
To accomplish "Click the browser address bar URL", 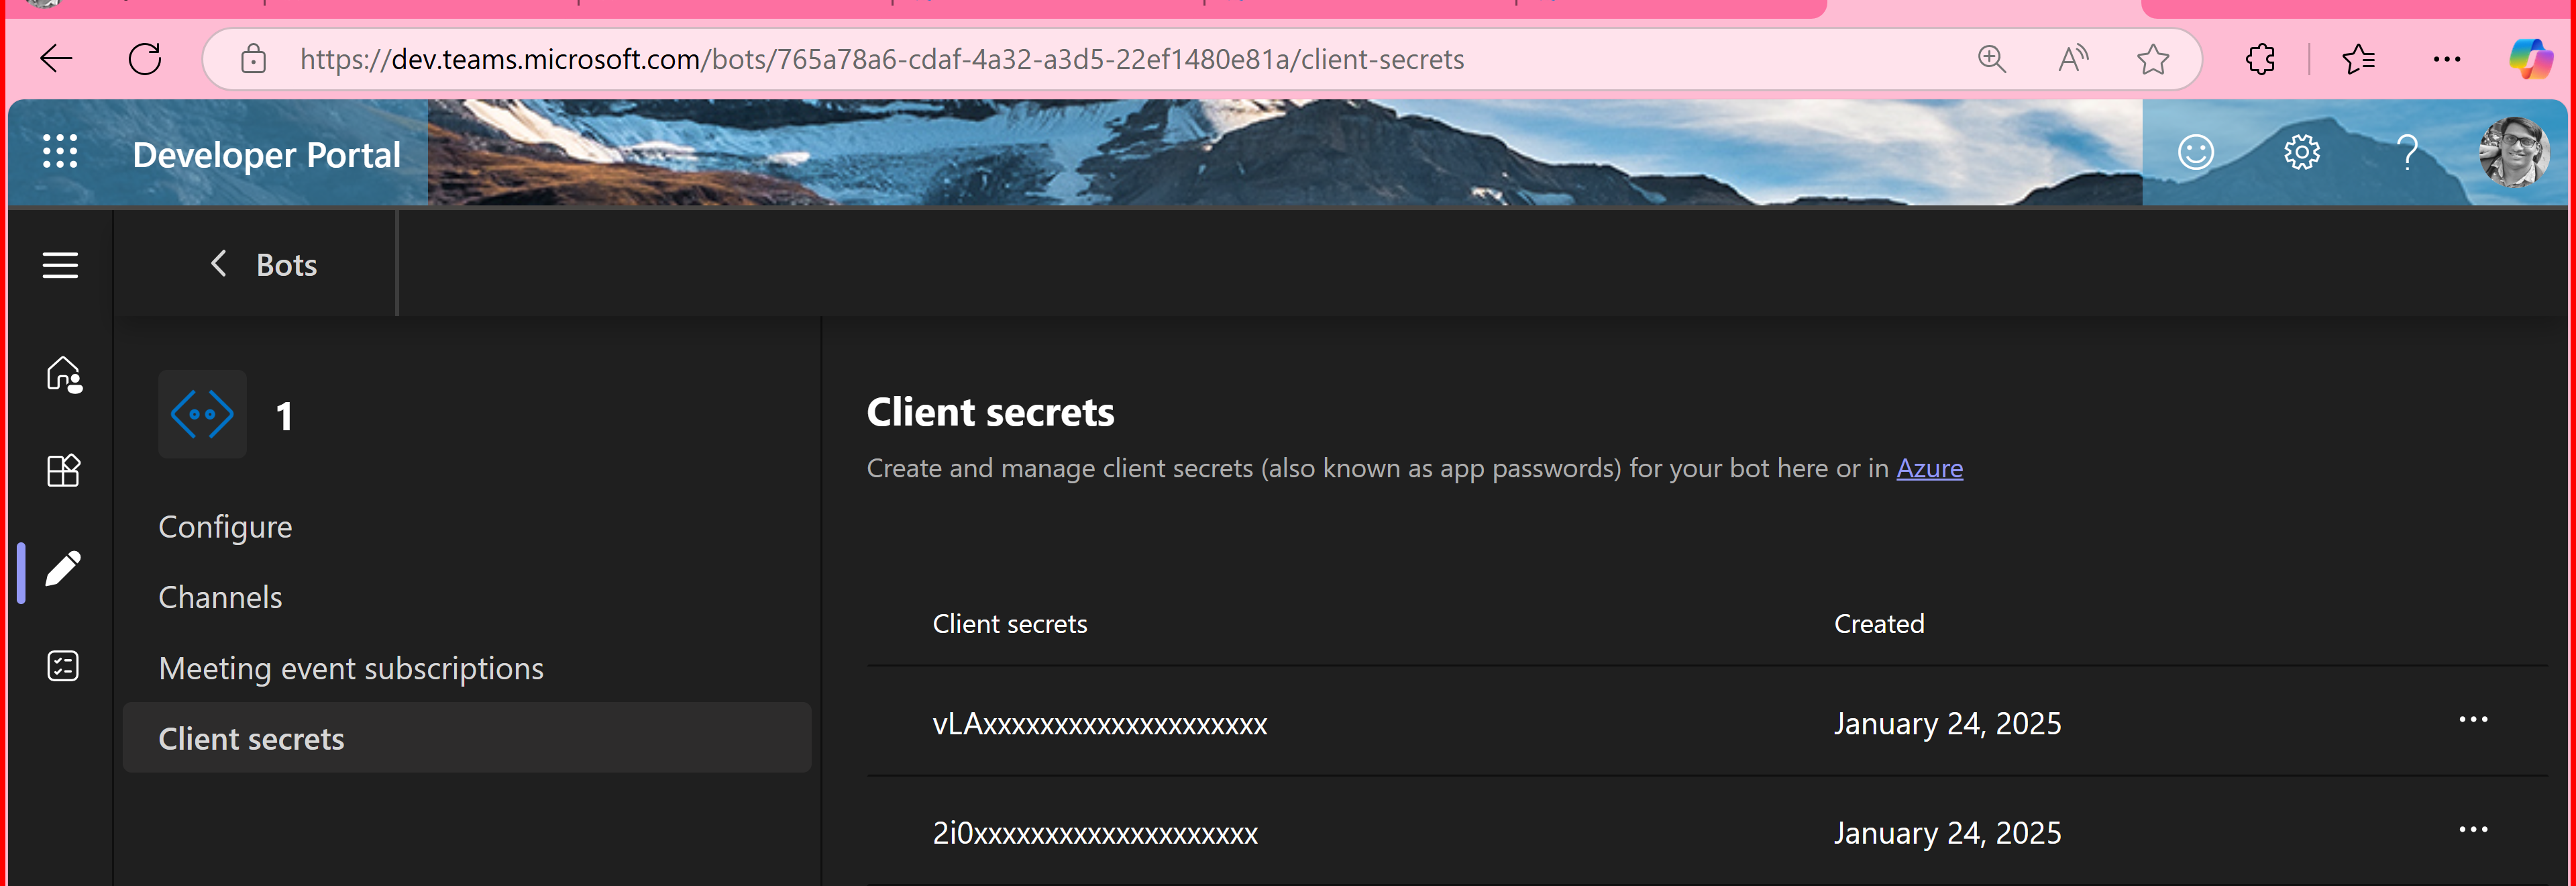I will (882, 59).
